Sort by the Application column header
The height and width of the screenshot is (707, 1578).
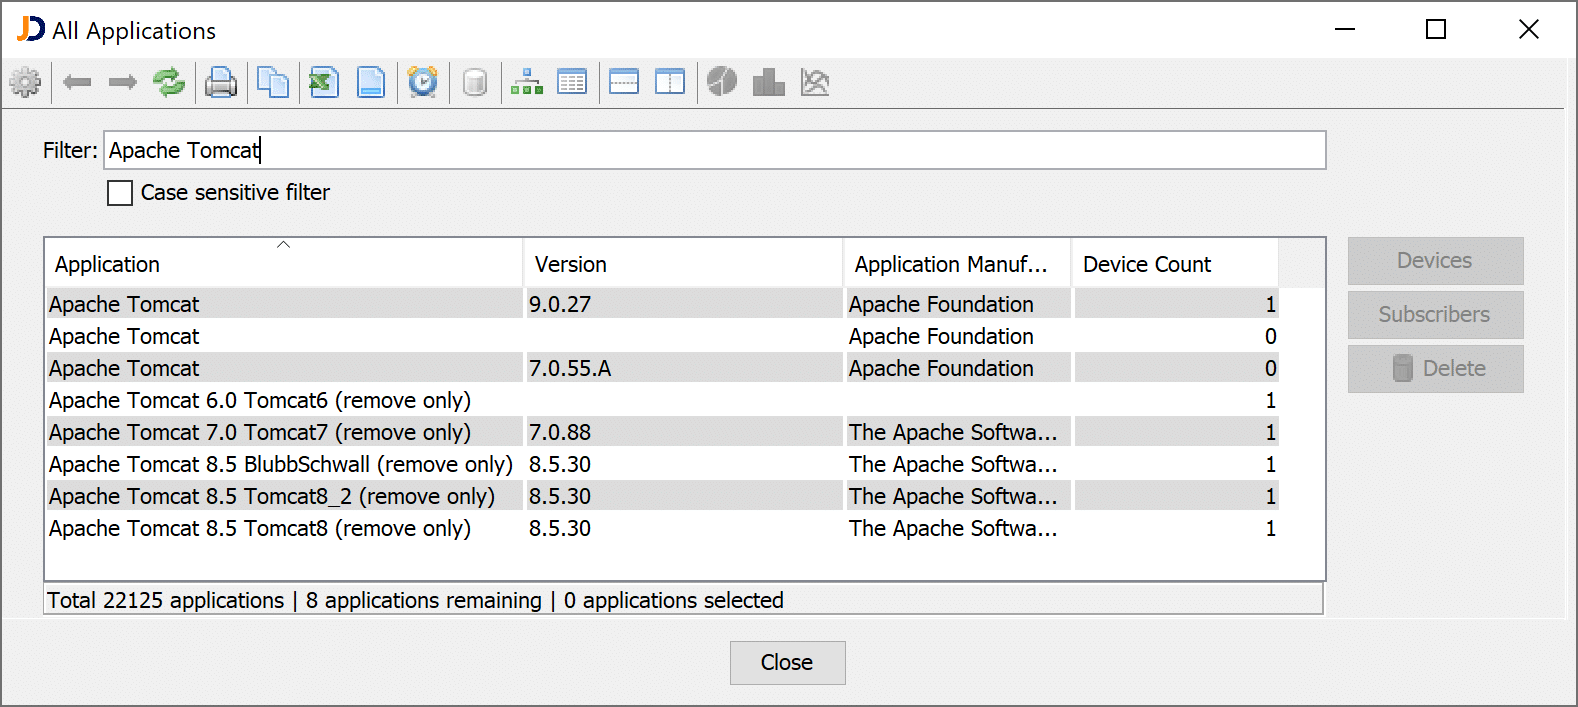click(284, 264)
